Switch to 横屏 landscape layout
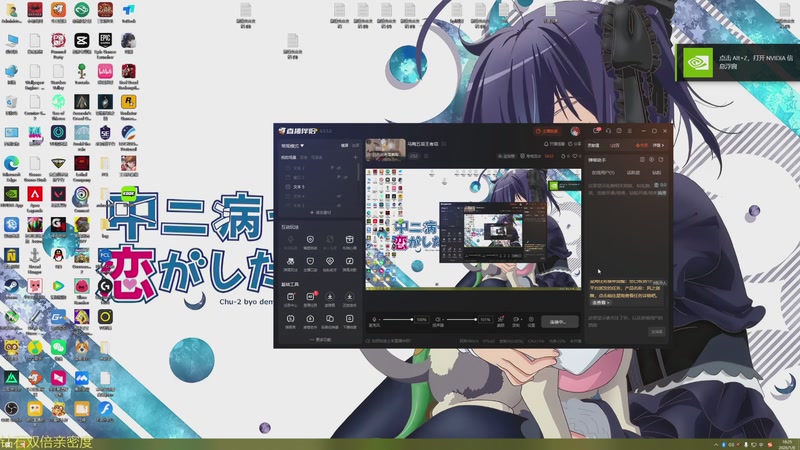Screen dimensions: 800x450 pos(344,145)
